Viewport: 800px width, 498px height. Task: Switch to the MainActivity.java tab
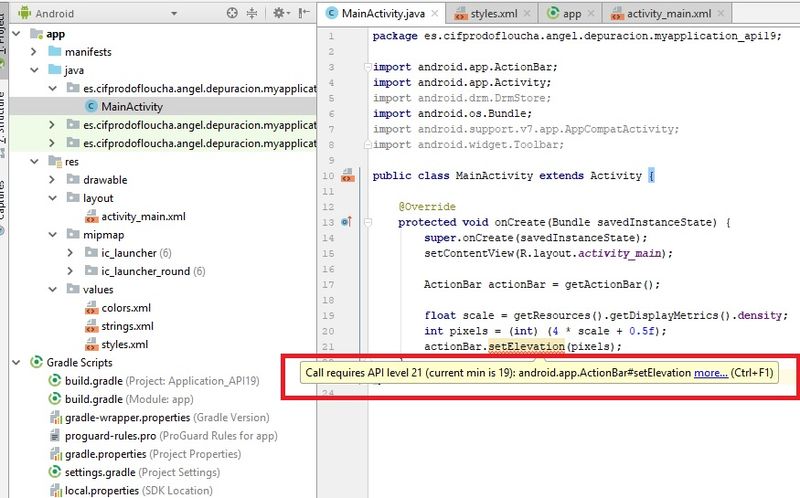tap(383, 14)
